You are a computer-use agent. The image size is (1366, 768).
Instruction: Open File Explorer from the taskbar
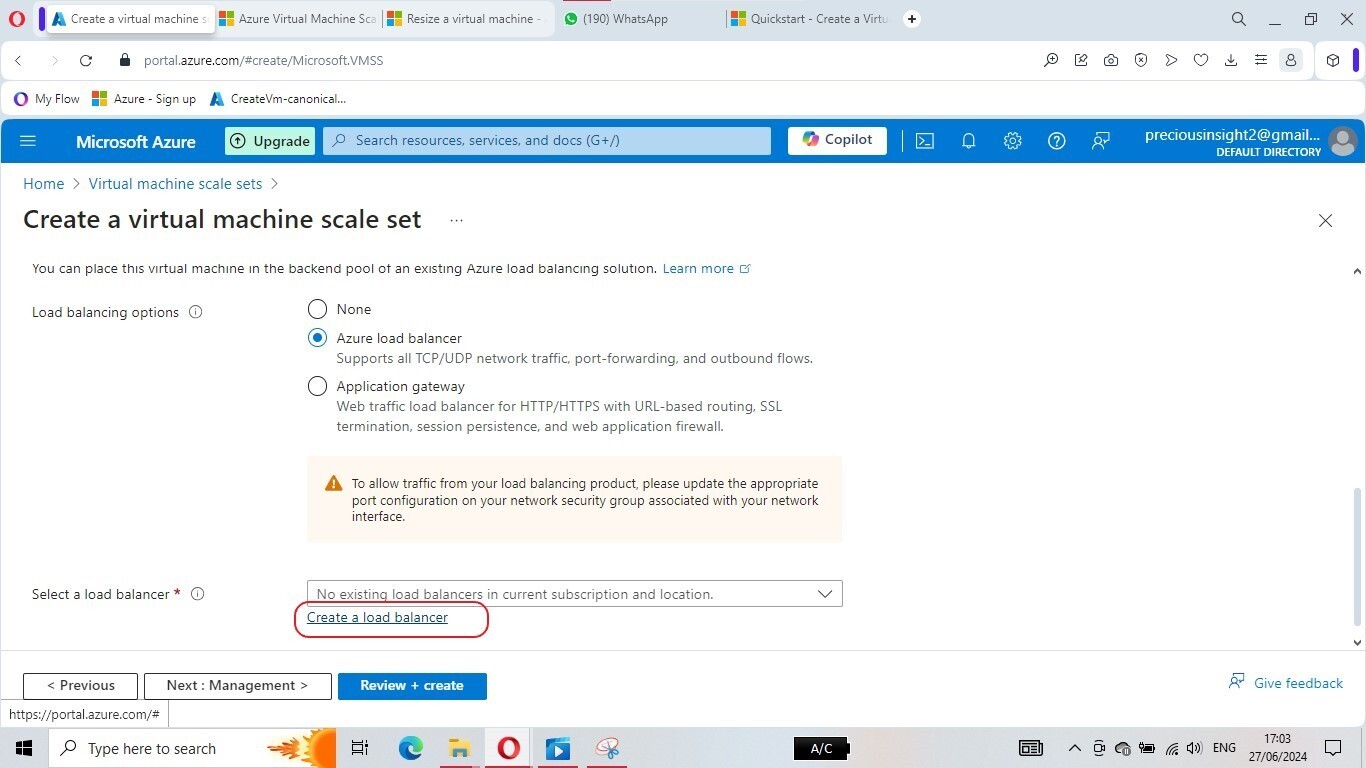tap(459, 748)
